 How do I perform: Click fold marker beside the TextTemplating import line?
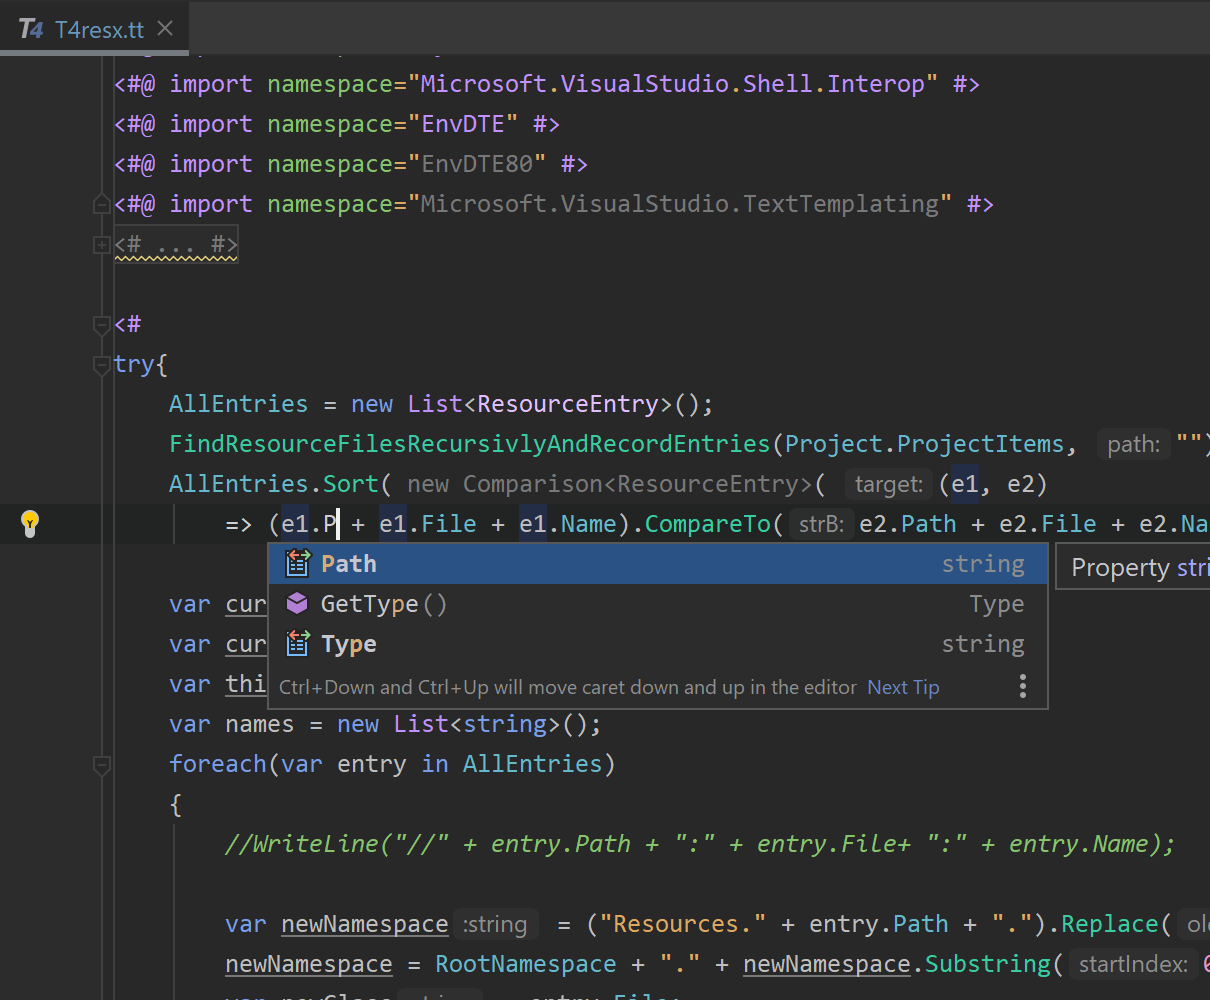[101, 204]
